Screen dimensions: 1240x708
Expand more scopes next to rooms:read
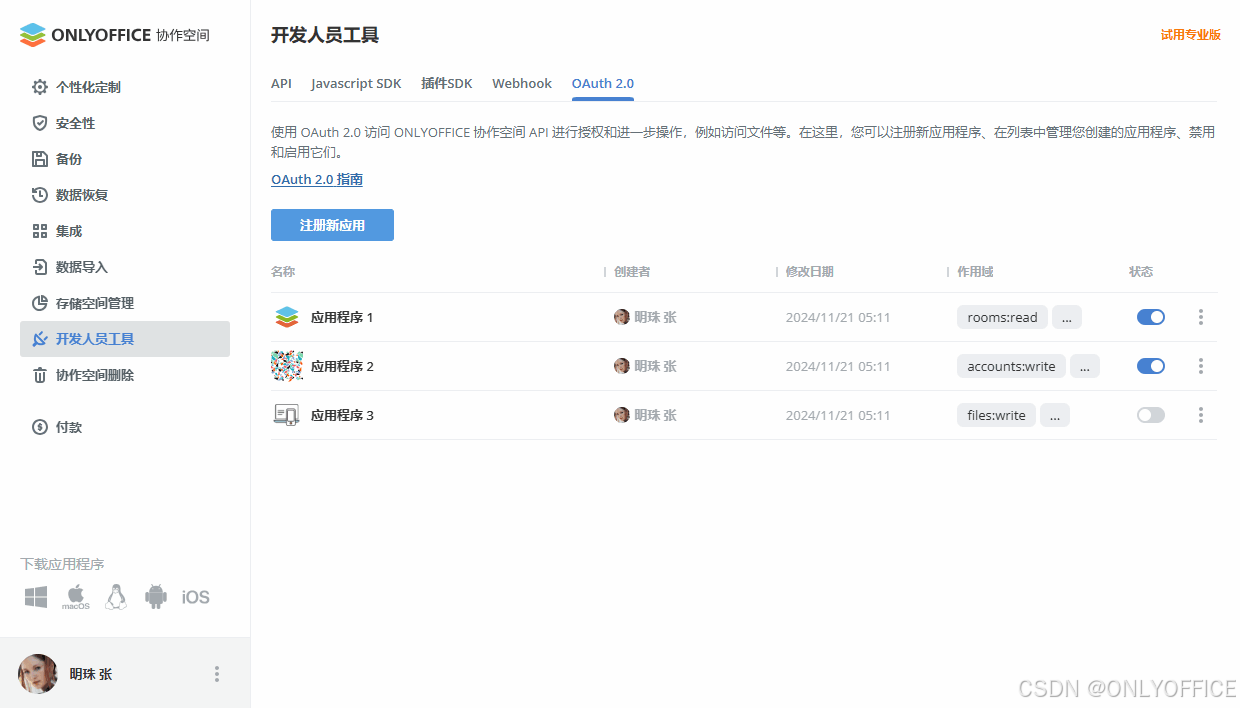pyautogui.click(x=1067, y=317)
